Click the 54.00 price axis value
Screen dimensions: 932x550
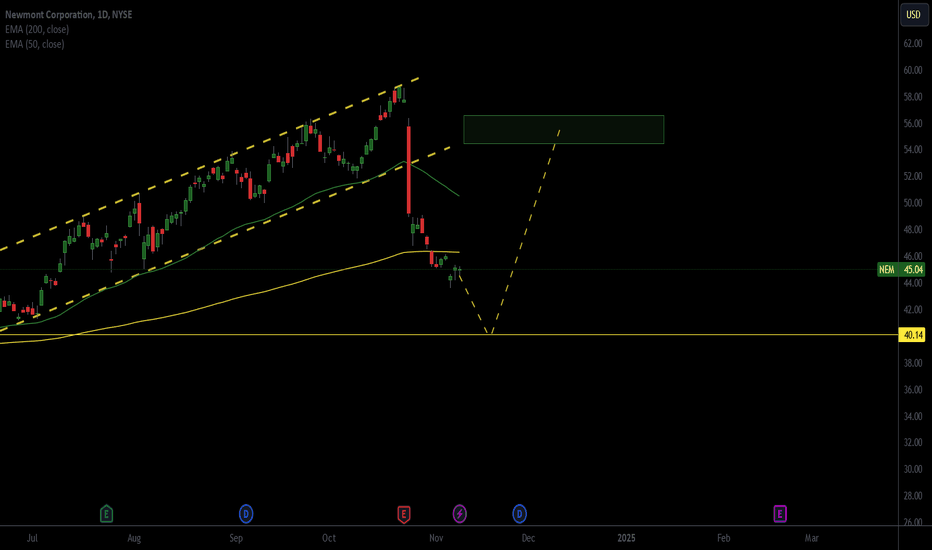coord(913,150)
